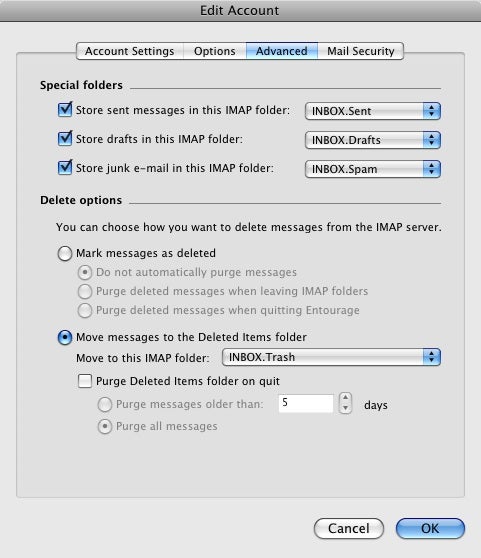Select Purge messages older than option
Image resolution: width=481 pixels, height=558 pixels.
click(x=105, y=405)
